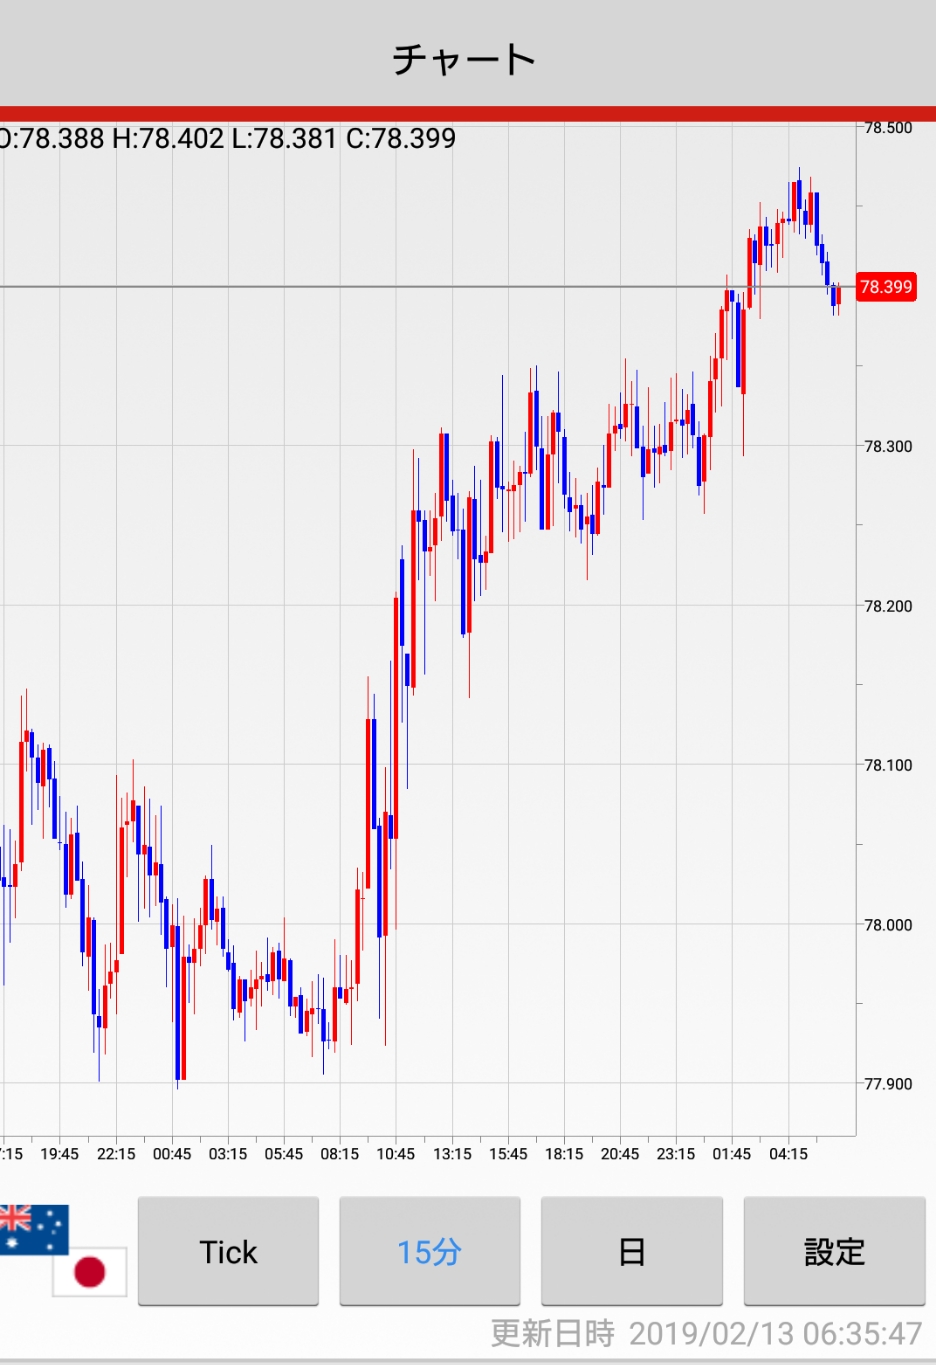Screen dimensions: 936x1365
Task: Click the 更新日時 update timestamp
Action: [x=705, y=1333]
